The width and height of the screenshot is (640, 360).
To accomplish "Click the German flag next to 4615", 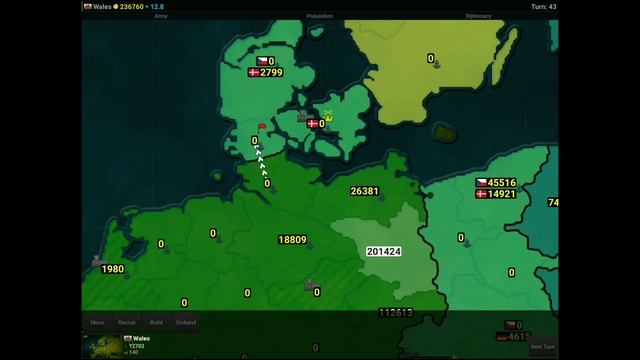I will point(502,337).
